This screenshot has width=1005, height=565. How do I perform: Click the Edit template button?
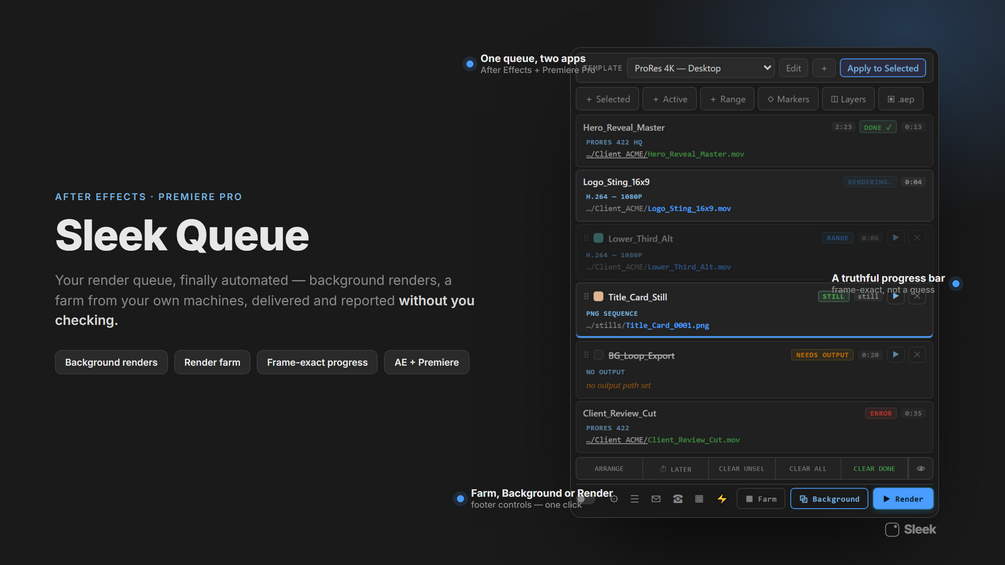pyautogui.click(x=793, y=68)
